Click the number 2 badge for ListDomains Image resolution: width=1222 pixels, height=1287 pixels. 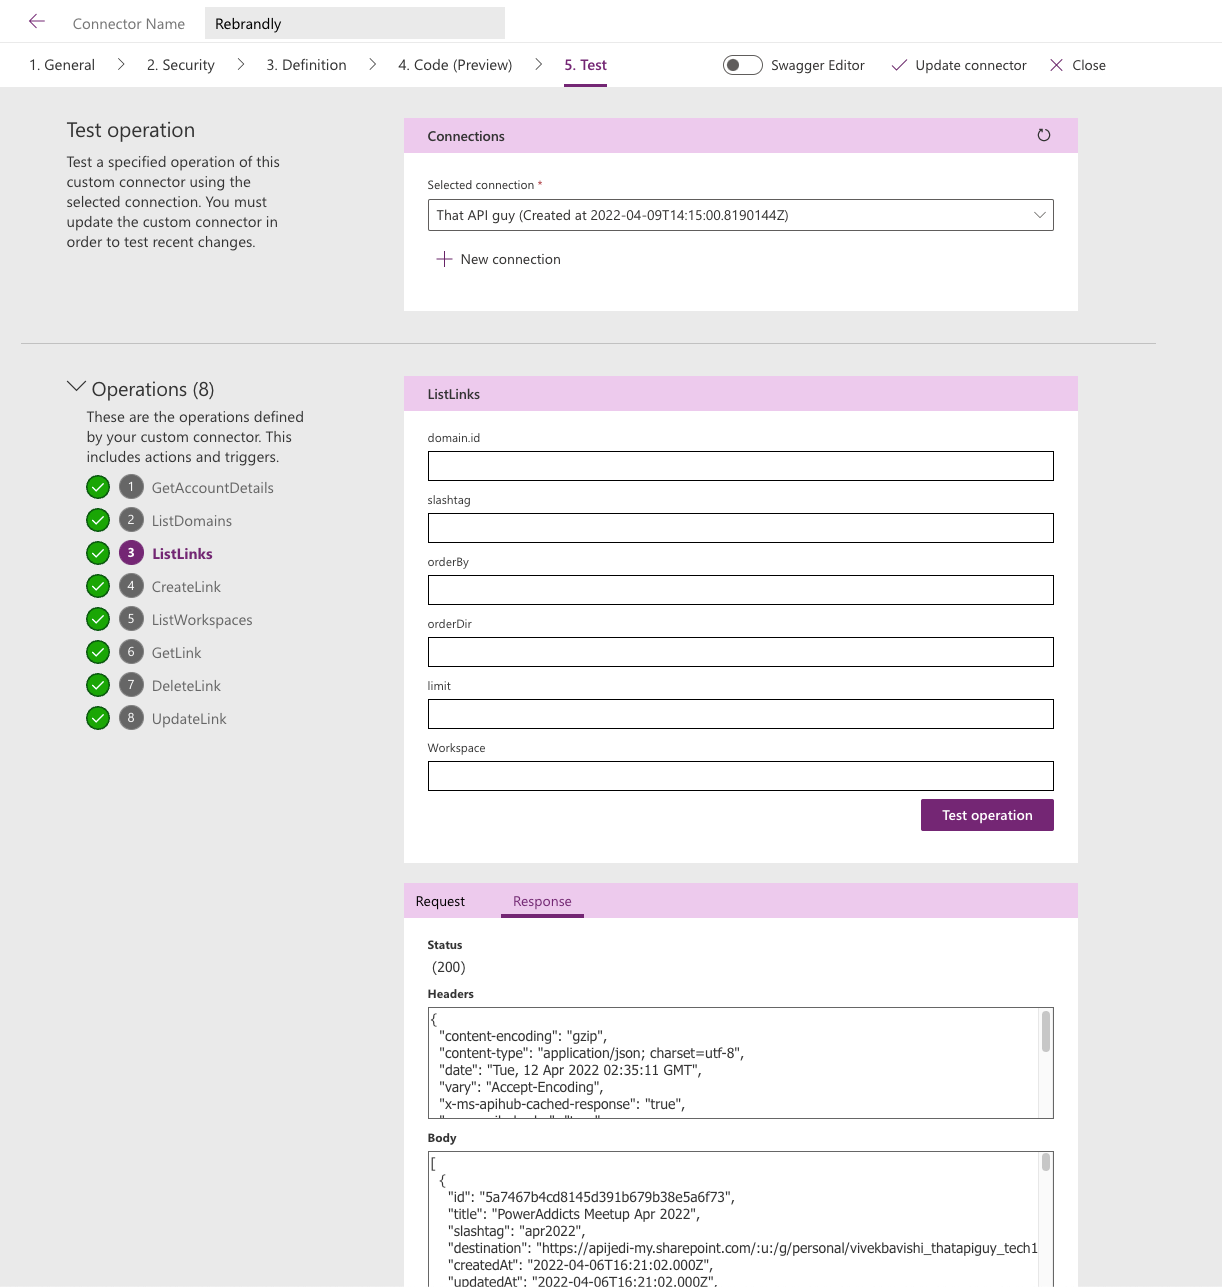[x=131, y=520]
